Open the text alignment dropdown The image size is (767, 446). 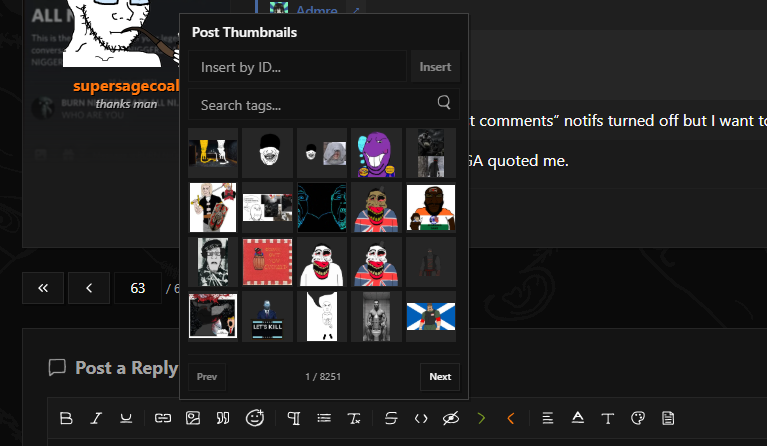(x=548, y=417)
